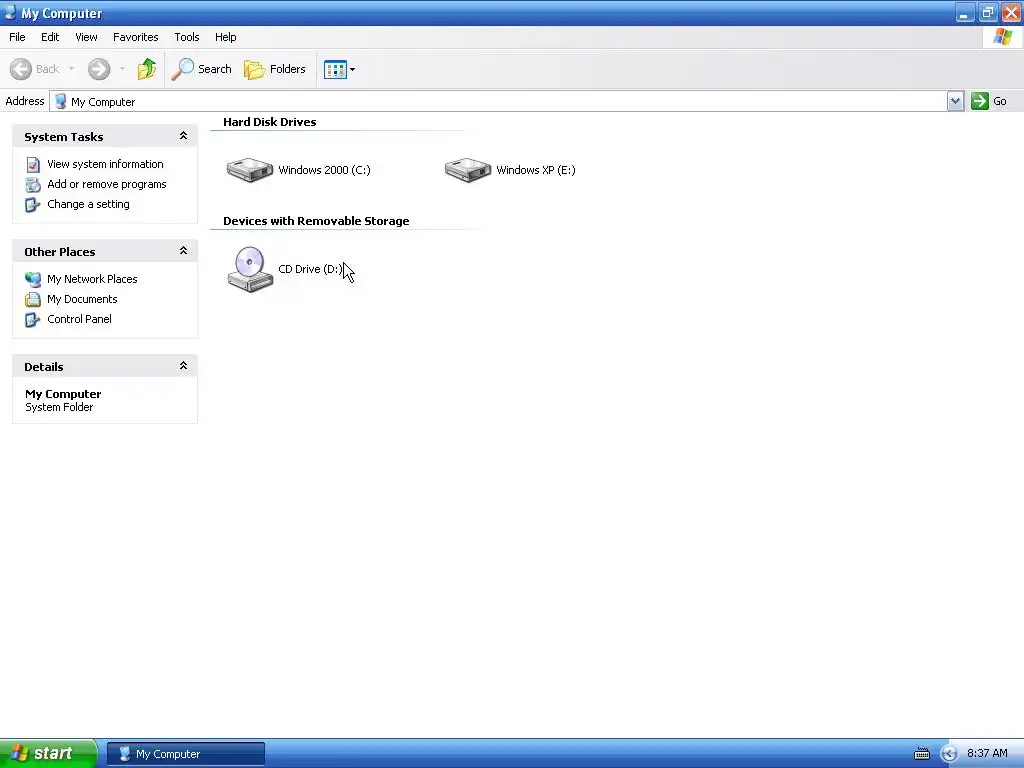1024x768 pixels.
Task: Click the My Network Places icon
Action: tap(33, 280)
